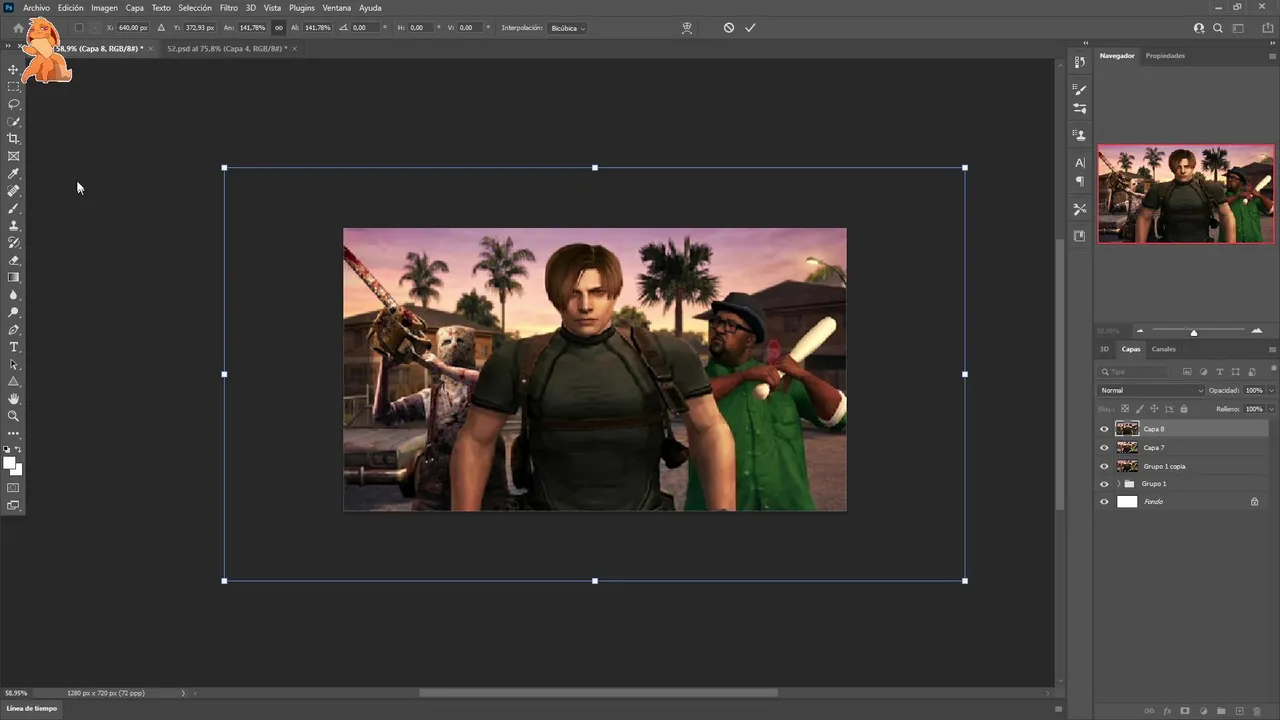Open the Navegador panel menu
The image size is (1280, 720).
click(x=1272, y=56)
